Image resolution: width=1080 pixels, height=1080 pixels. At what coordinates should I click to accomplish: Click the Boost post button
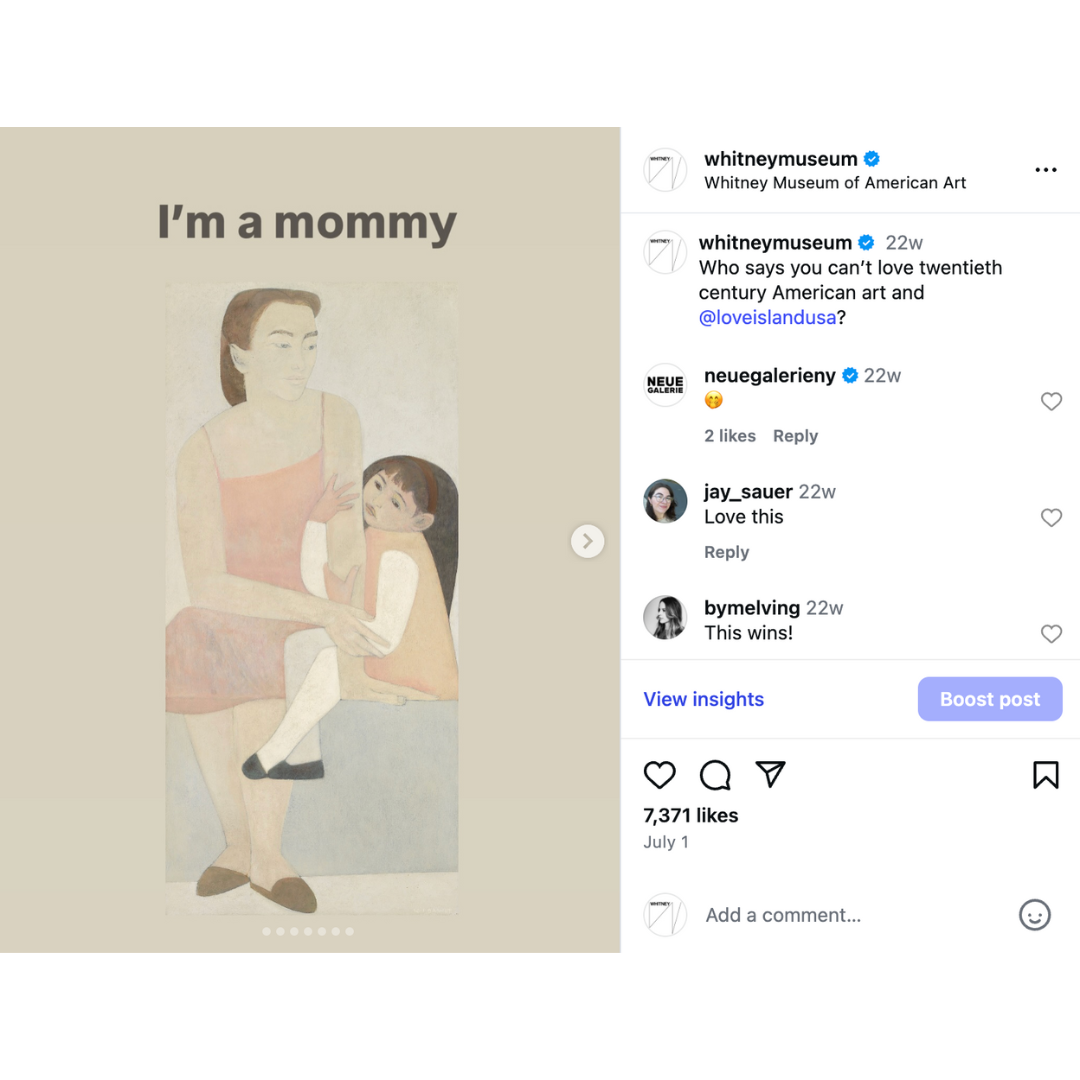coord(990,699)
